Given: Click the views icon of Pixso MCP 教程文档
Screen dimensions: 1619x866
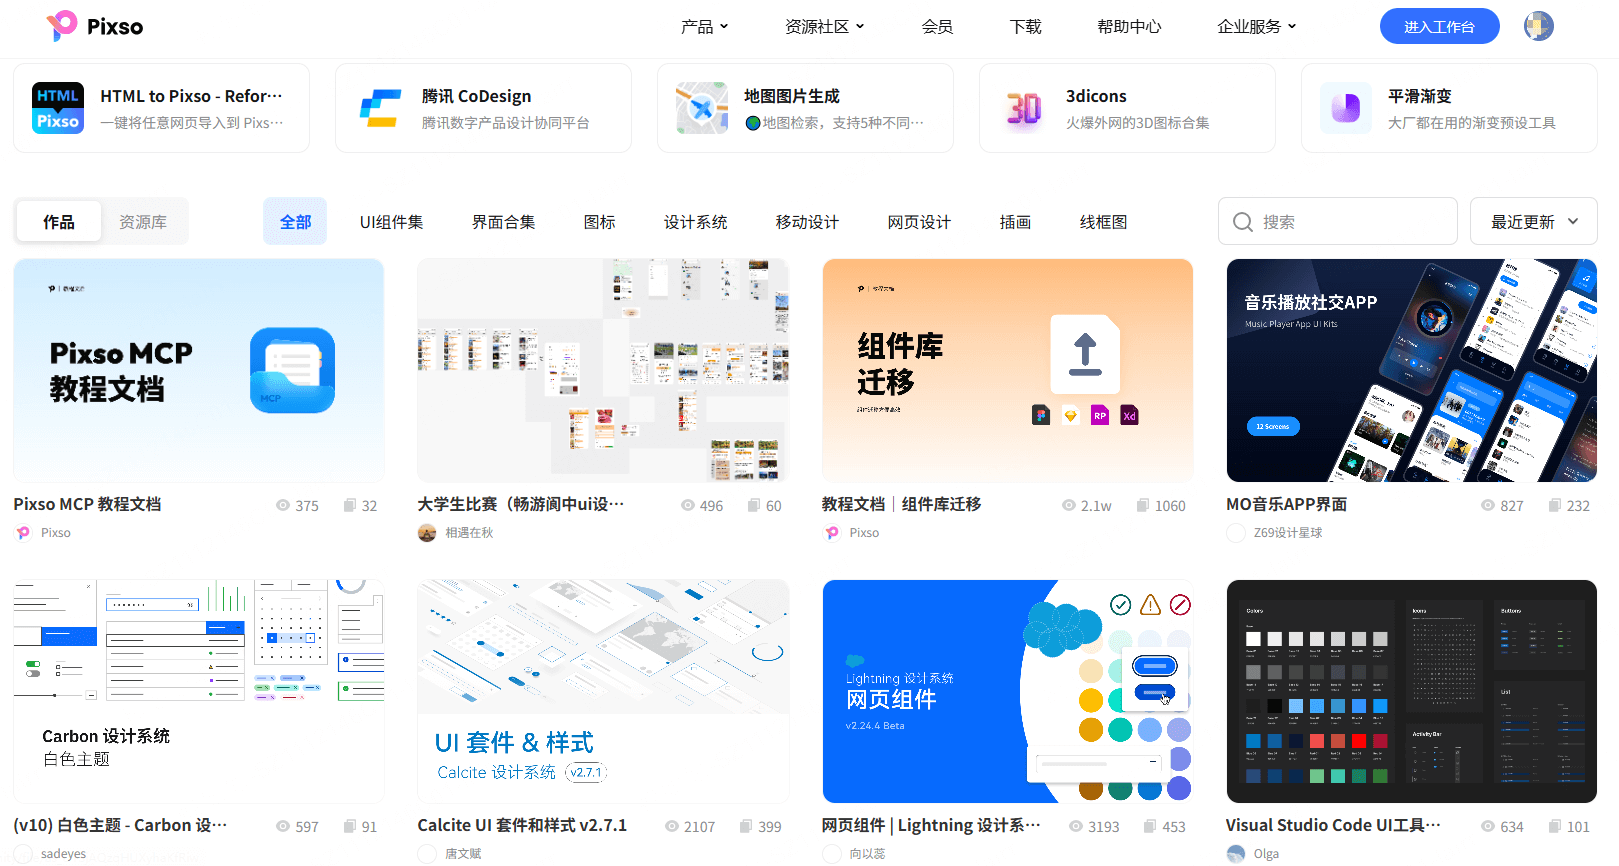Looking at the screenshot, I should [x=283, y=506].
